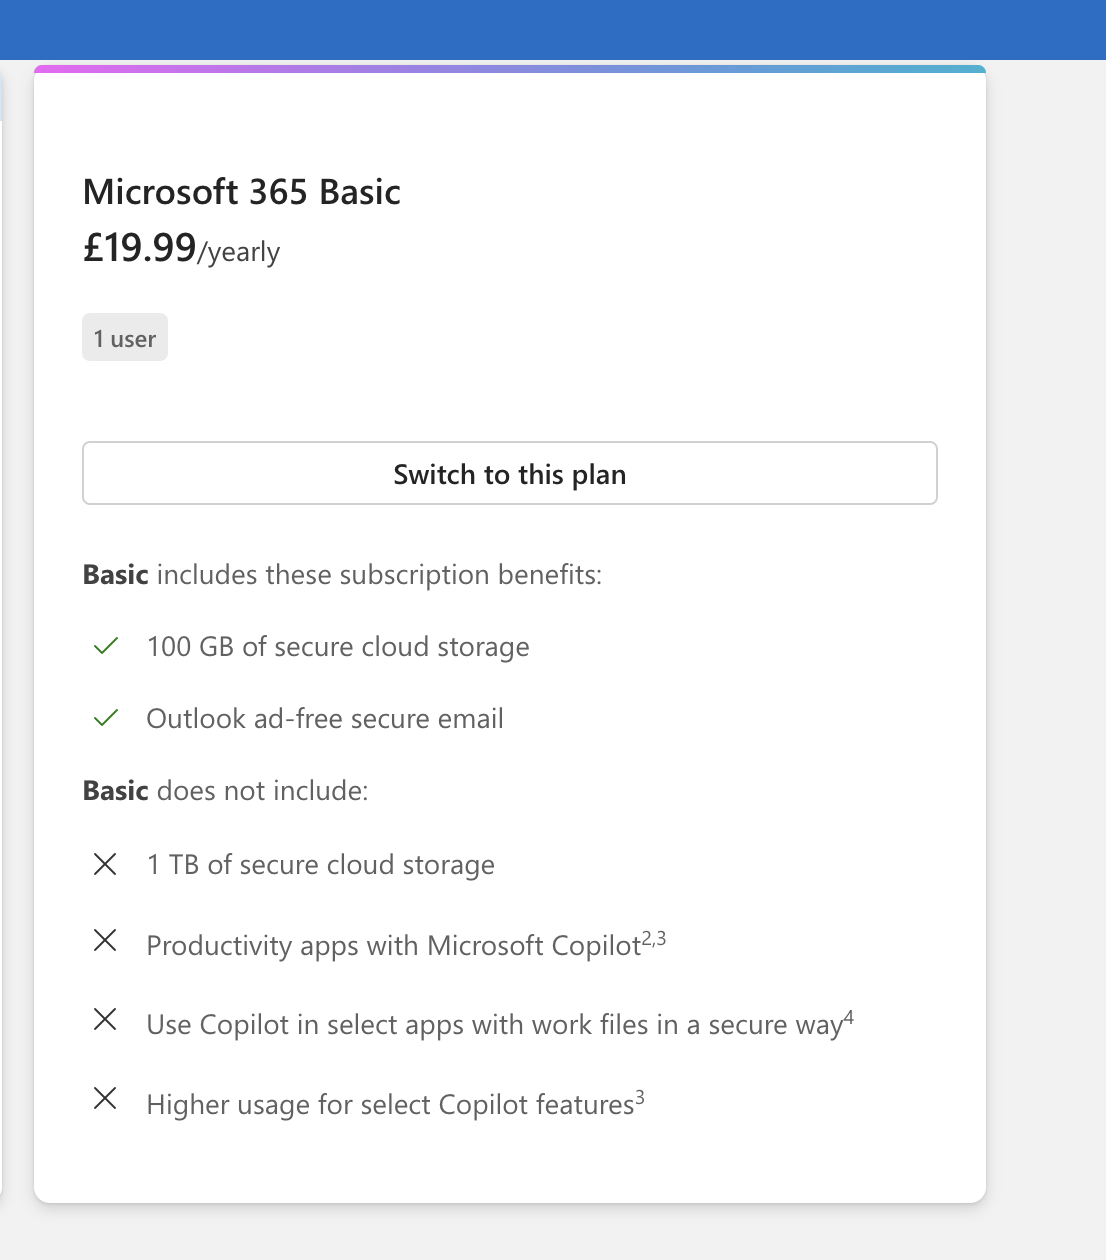This screenshot has height=1260, width=1106.
Task: Click the green checkmark beside 100 GB storage
Action: point(106,646)
